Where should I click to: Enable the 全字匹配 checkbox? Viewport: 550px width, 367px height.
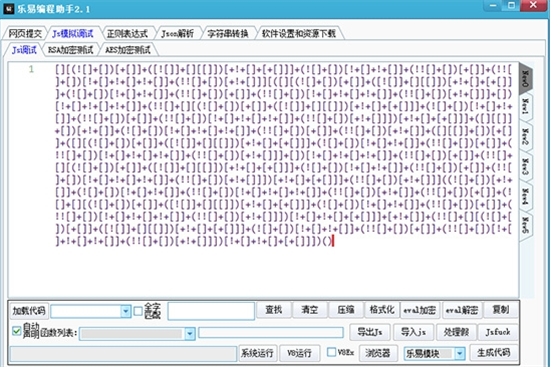click(138, 311)
